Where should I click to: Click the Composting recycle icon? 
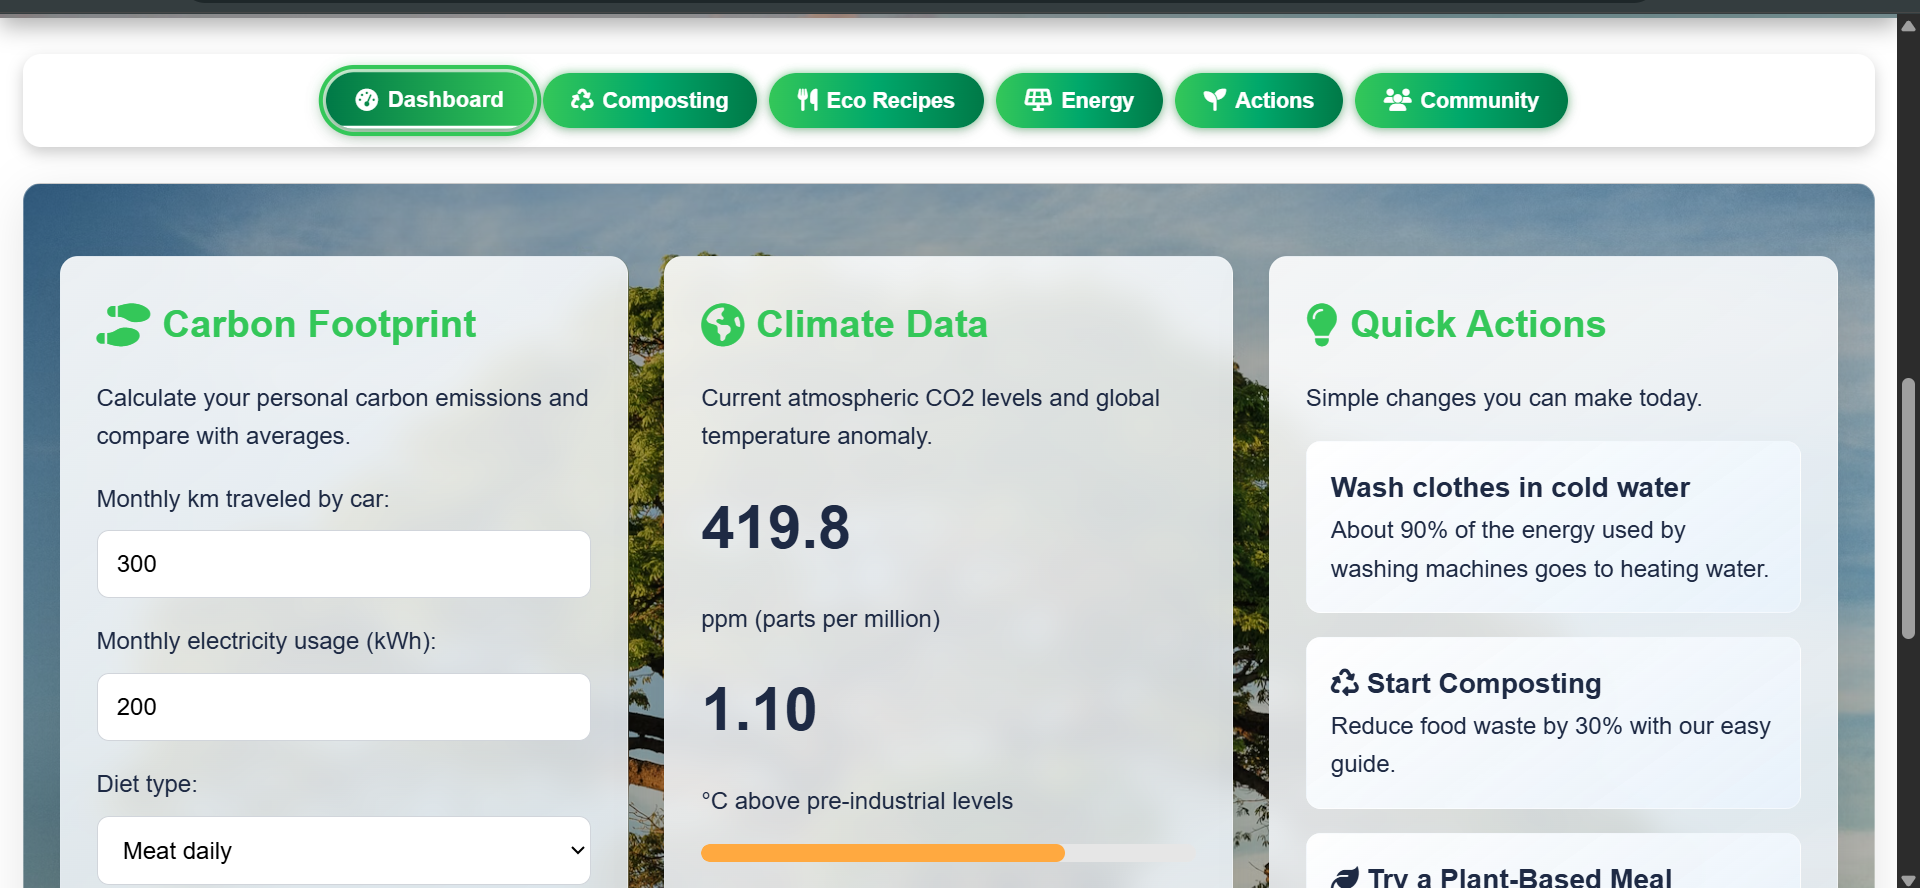[x=582, y=100]
